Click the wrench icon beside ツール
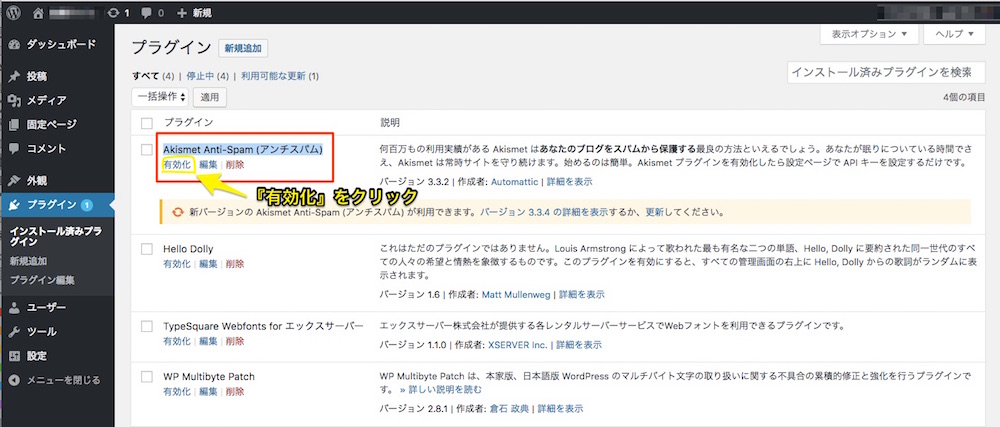Viewport: 1000px width, 427px height. (x=15, y=331)
